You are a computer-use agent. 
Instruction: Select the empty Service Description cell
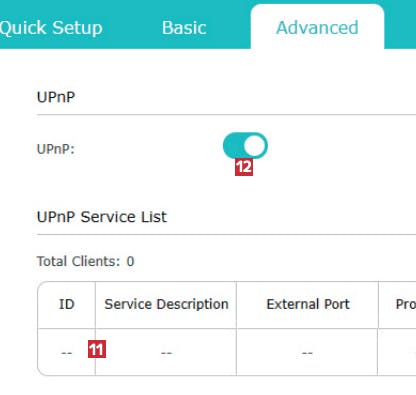point(166,352)
